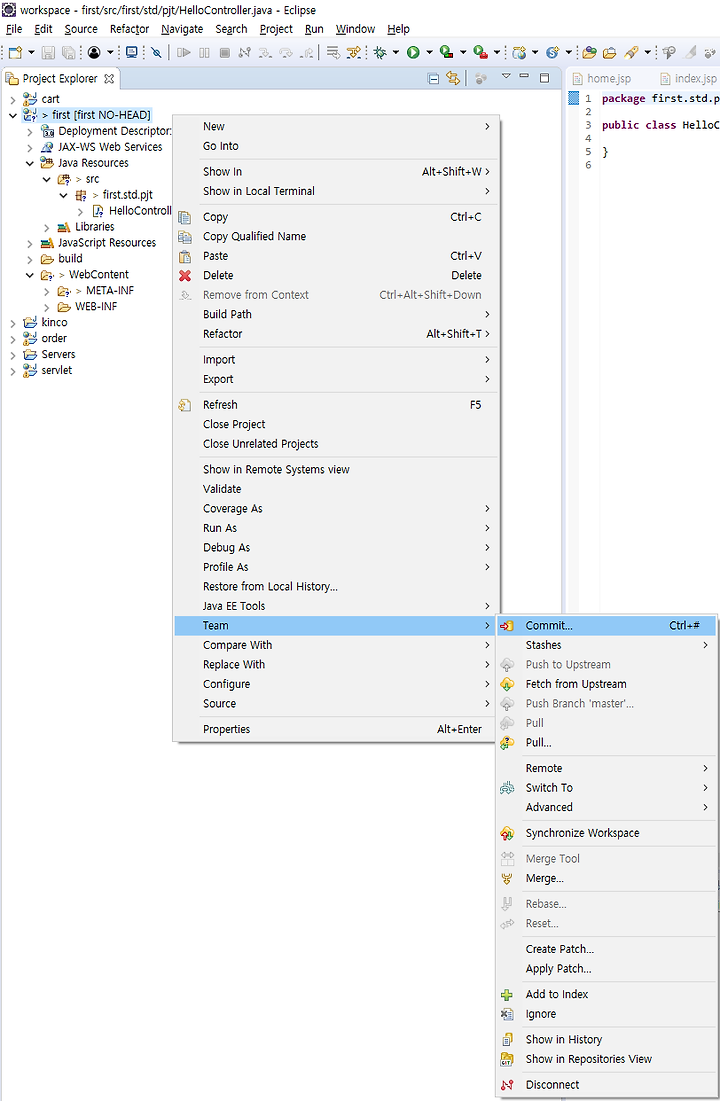Open the Run toolbar dropdown arrow
Viewport: 720px width, 1101px height.
click(x=429, y=53)
